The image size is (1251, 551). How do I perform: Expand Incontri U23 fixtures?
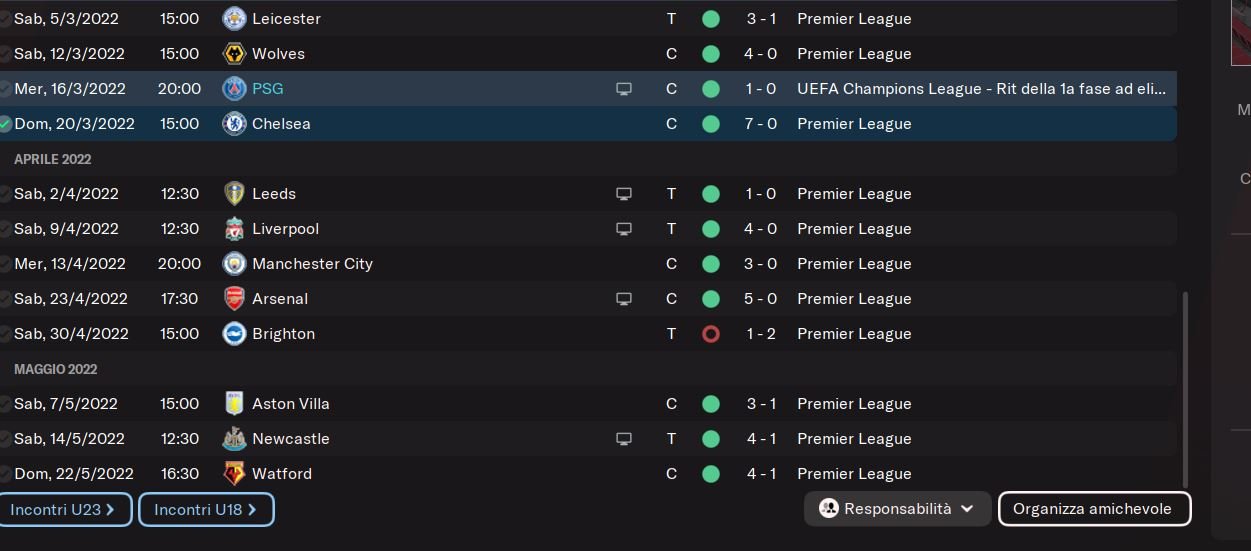(x=64, y=510)
